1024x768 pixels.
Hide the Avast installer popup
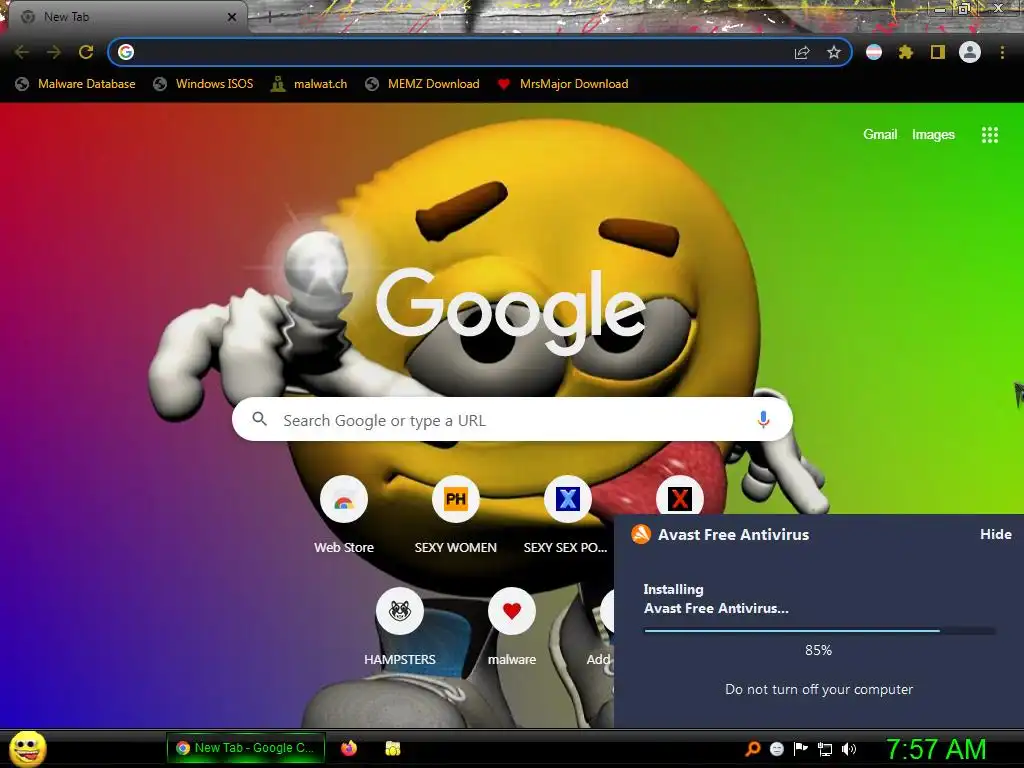(995, 534)
